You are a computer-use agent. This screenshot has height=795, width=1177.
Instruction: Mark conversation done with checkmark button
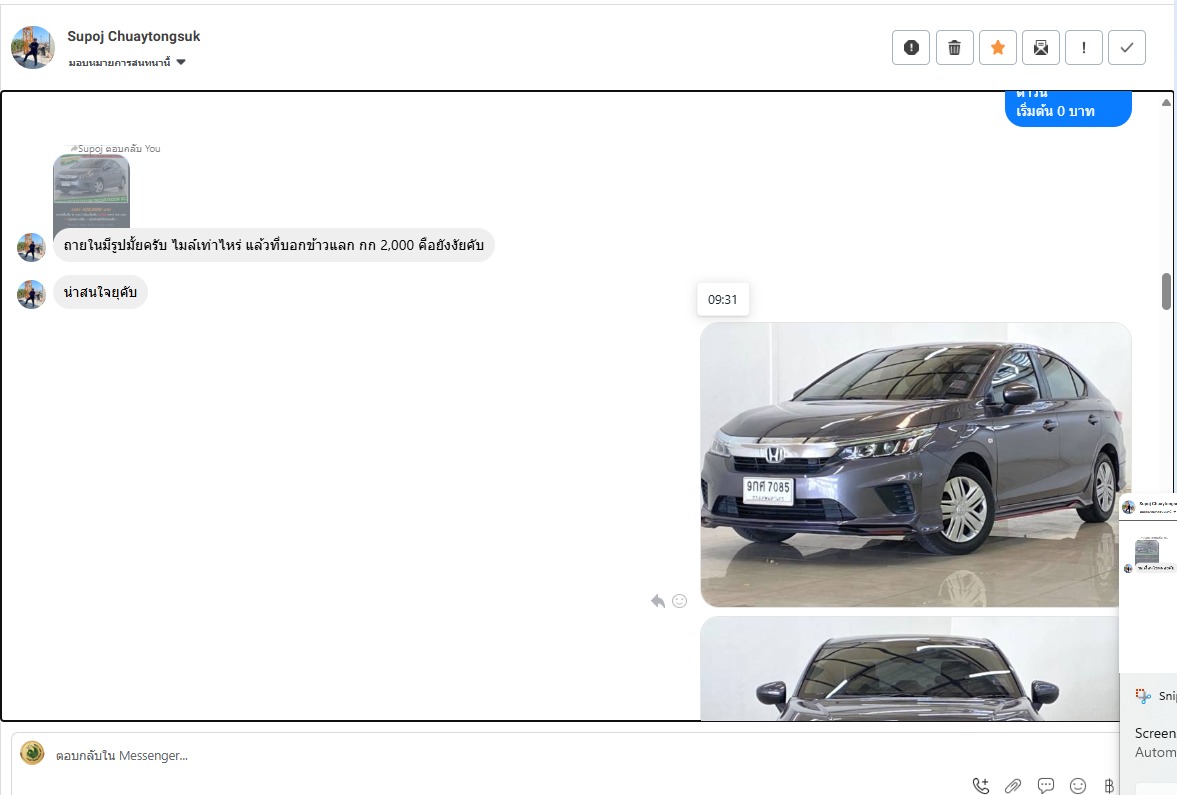point(1127,48)
